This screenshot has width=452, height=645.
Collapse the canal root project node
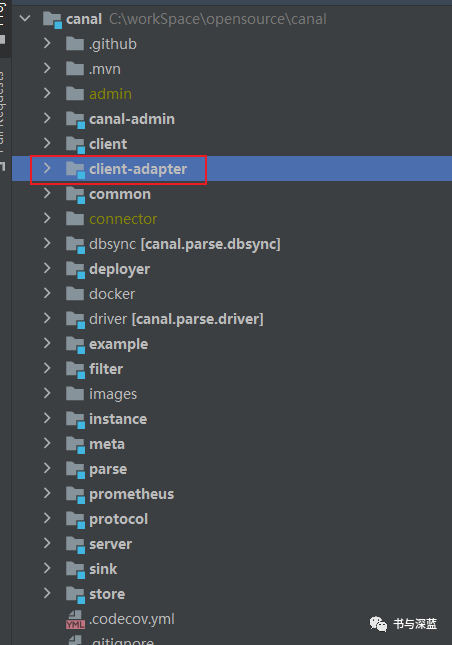click(x=25, y=19)
